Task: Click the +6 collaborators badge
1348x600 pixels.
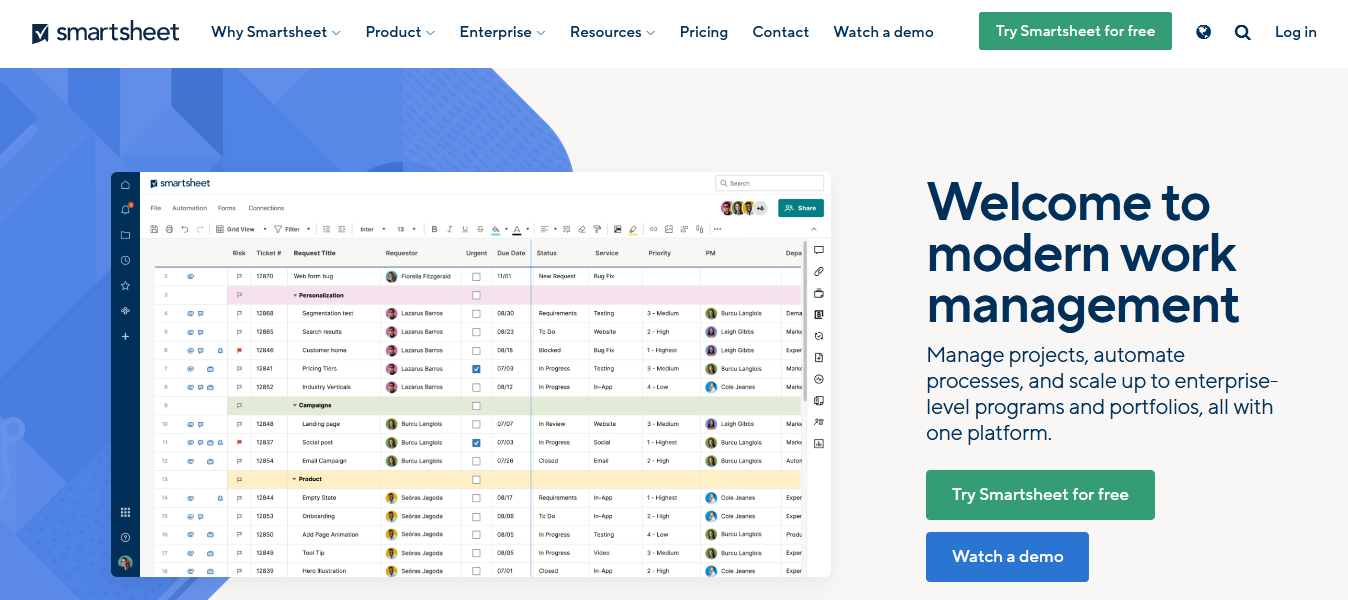Action: point(760,208)
